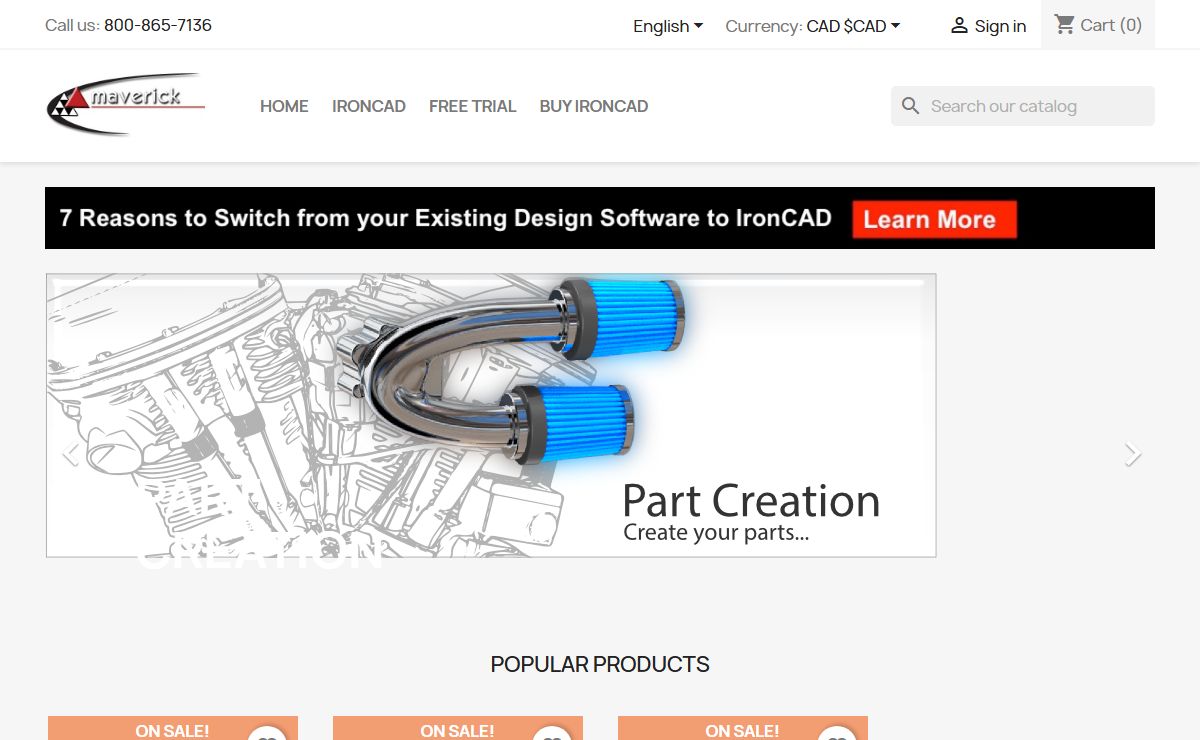Choose BUY IRONCAD from the menu
The width and height of the screenshot is (1200, 740).
point(594,106)
